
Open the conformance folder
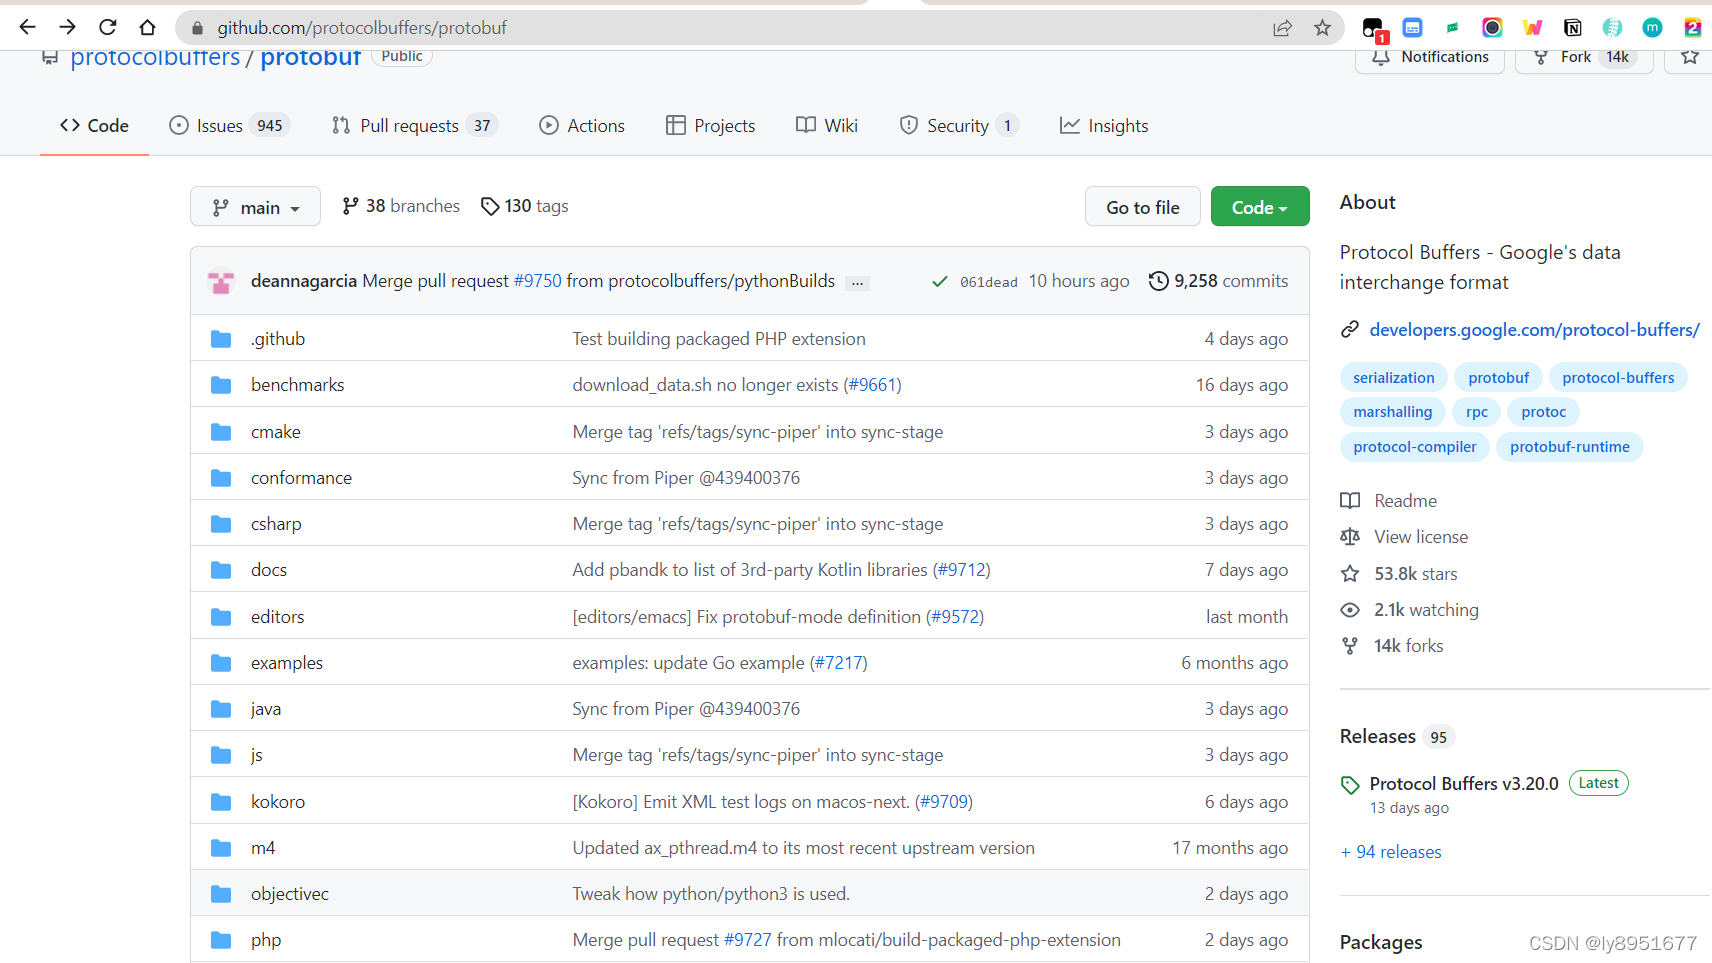301,478
